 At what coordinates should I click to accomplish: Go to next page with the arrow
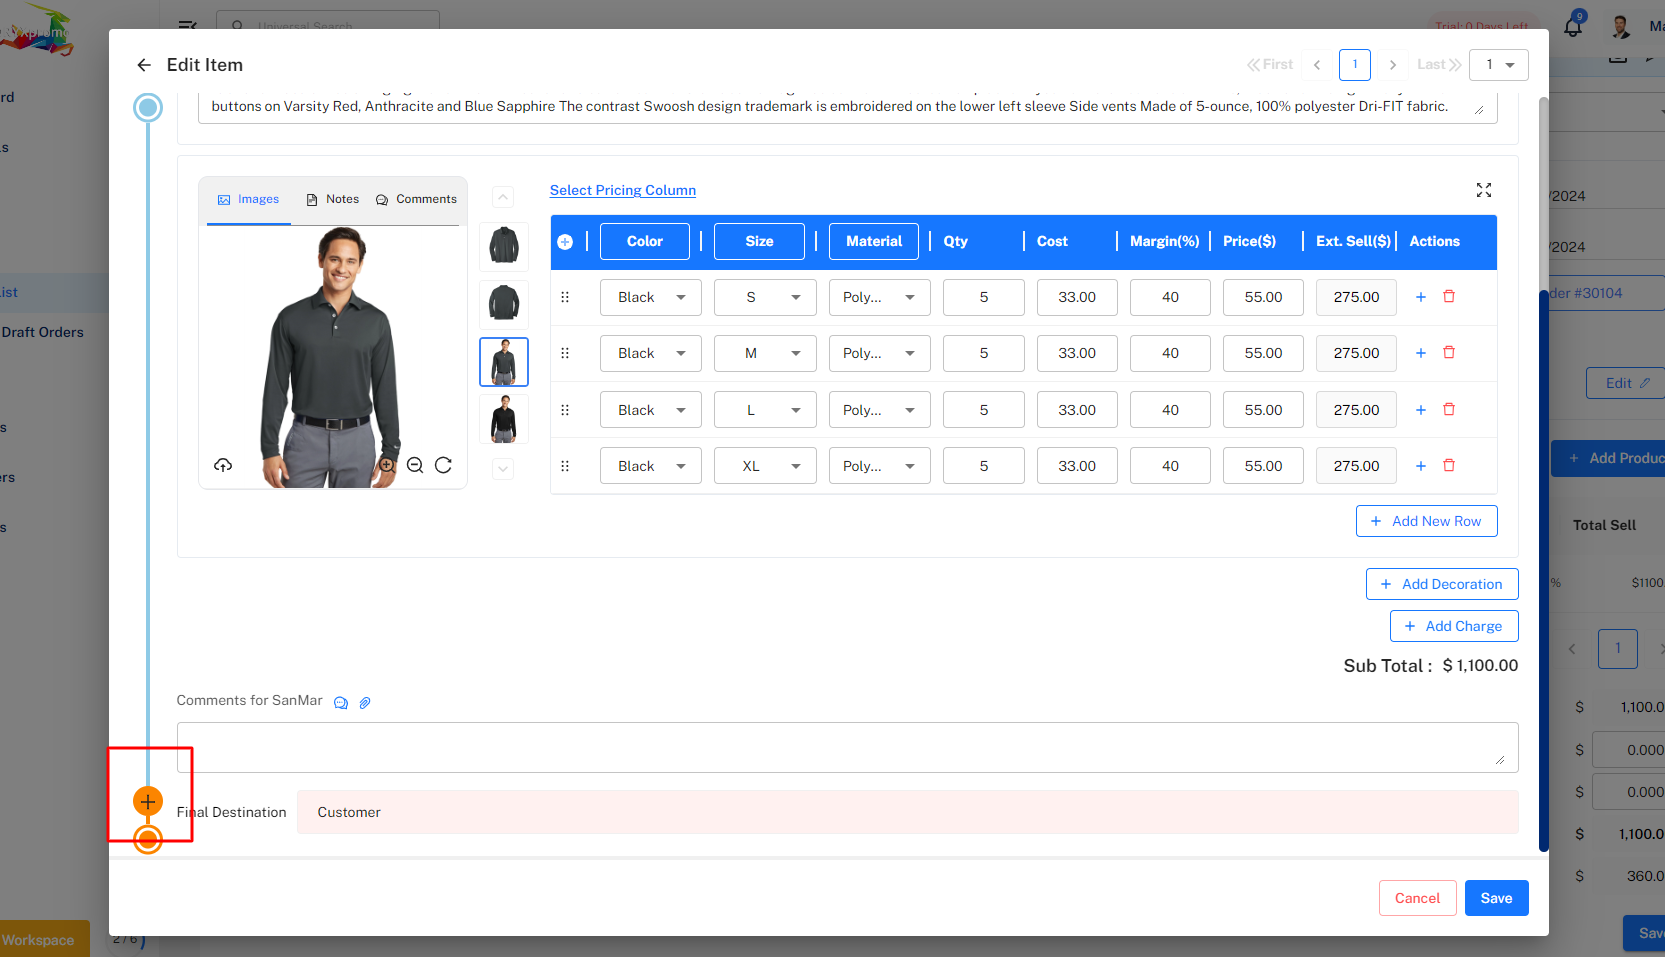coord(1393,65)
